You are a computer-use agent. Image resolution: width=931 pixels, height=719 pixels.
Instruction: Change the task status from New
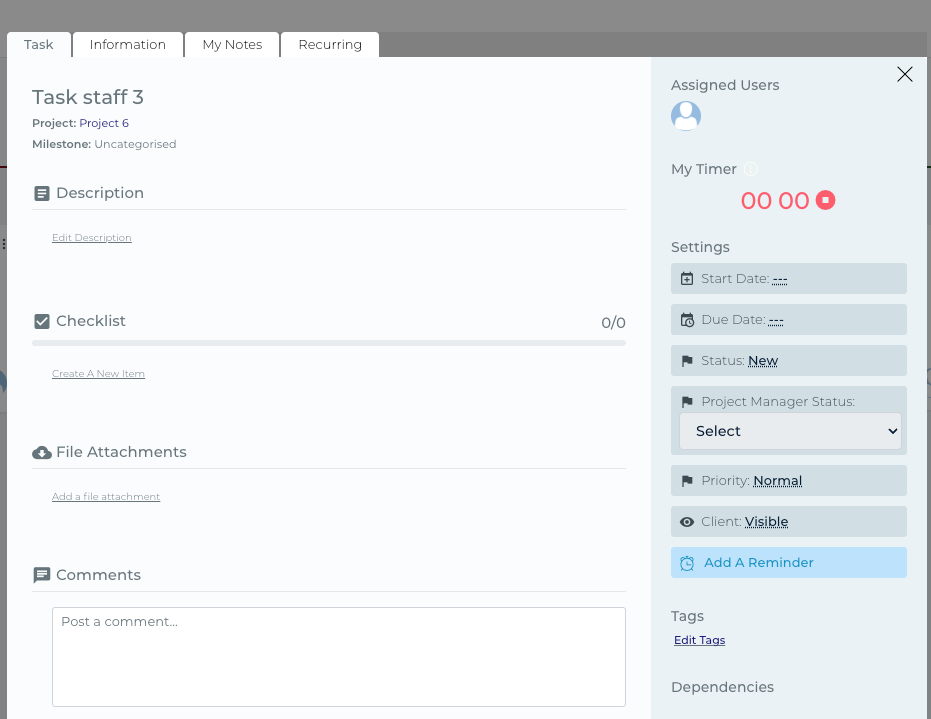click(x=763, y=361)
